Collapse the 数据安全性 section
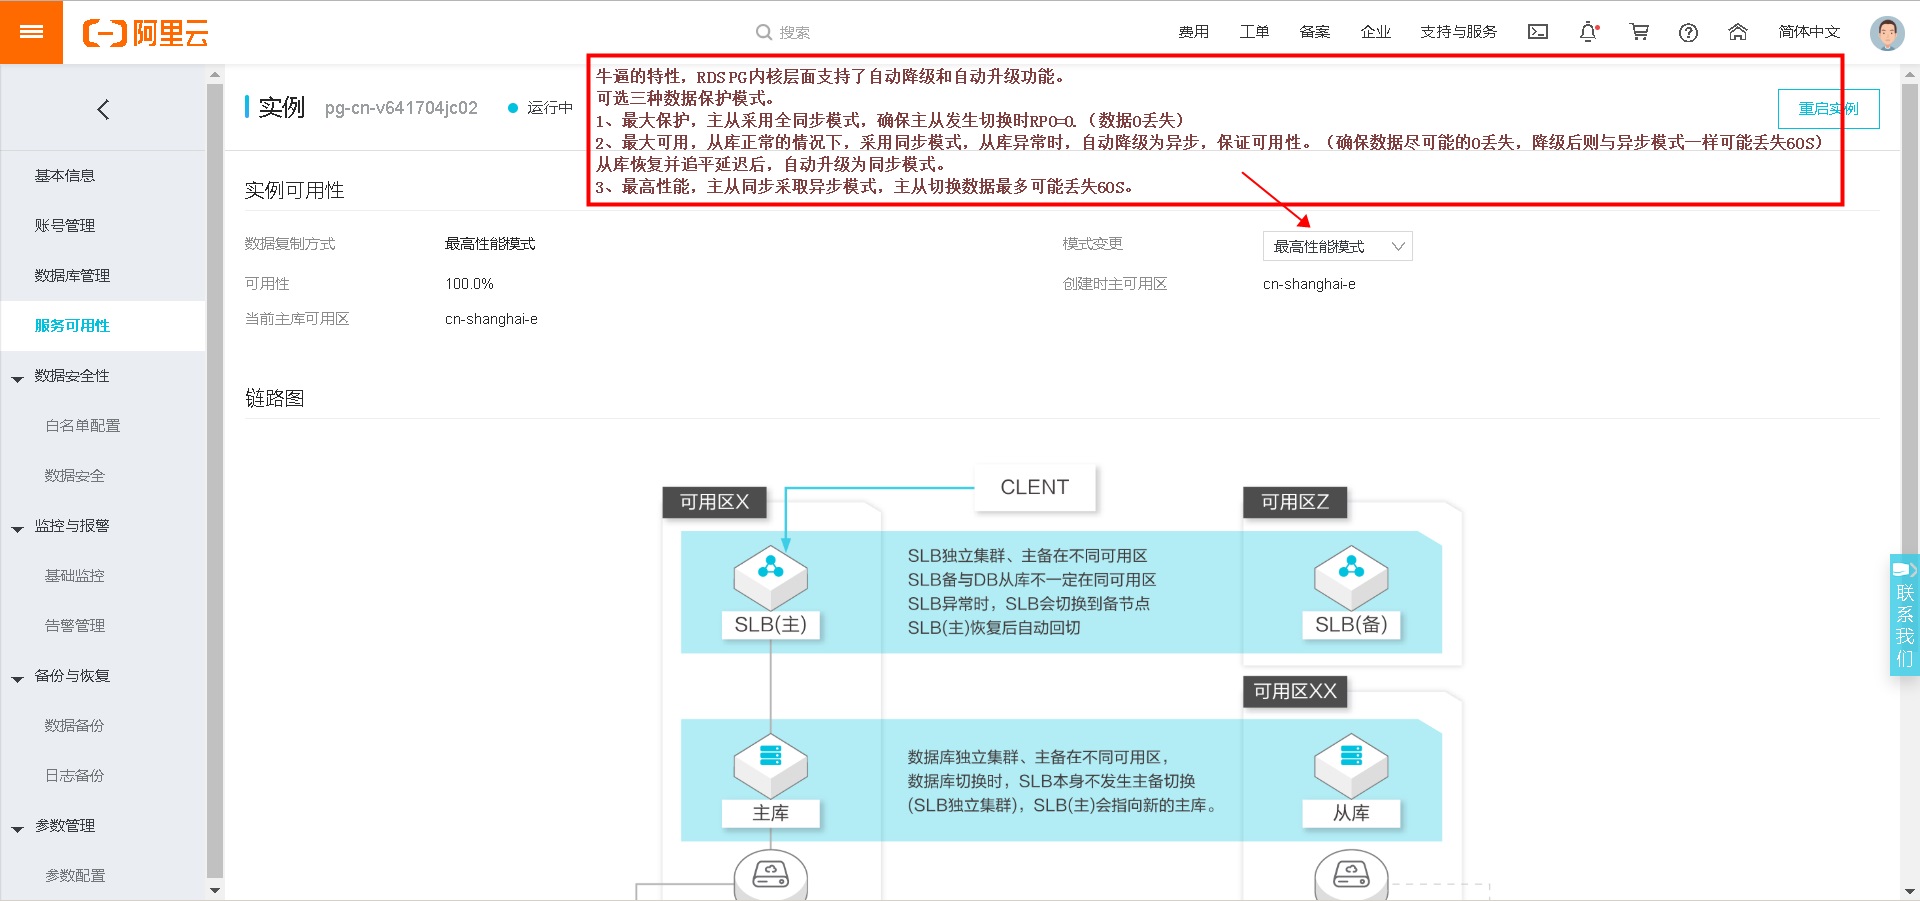 click(x=17, y=380)
